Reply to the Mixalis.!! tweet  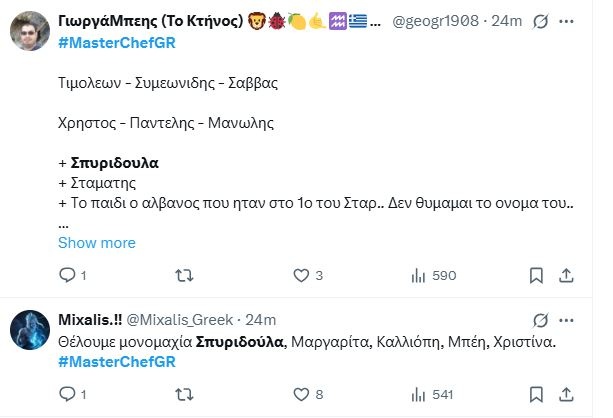click(x=67, y=394)
